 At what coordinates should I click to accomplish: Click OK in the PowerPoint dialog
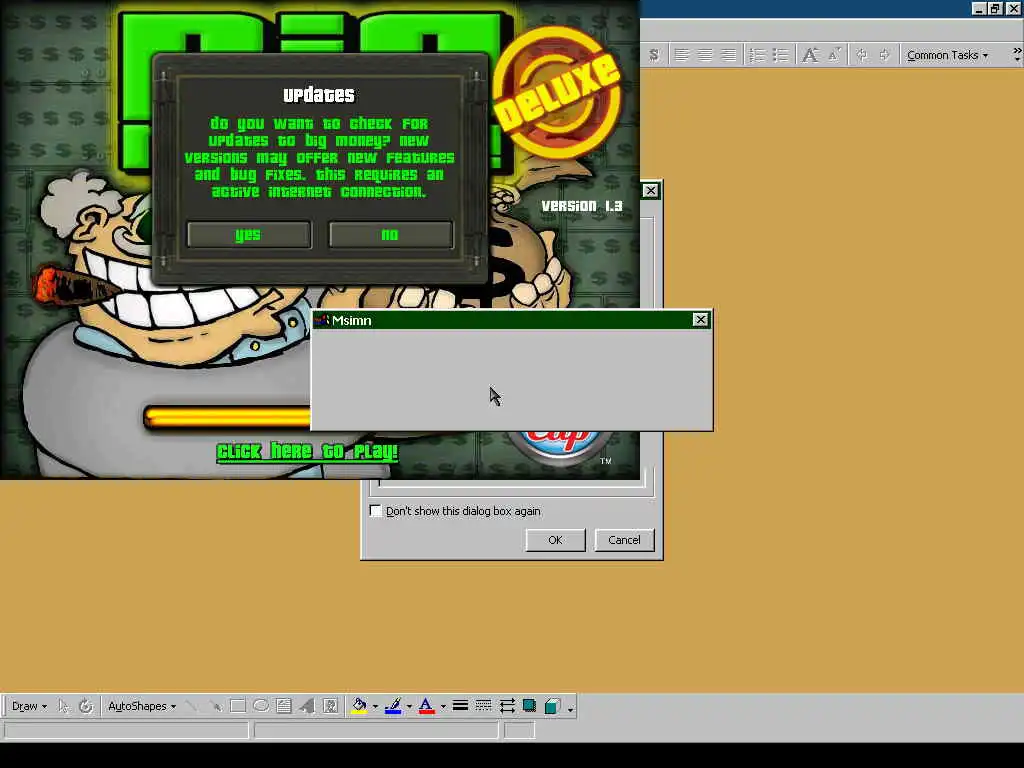[x=555, y=540]
